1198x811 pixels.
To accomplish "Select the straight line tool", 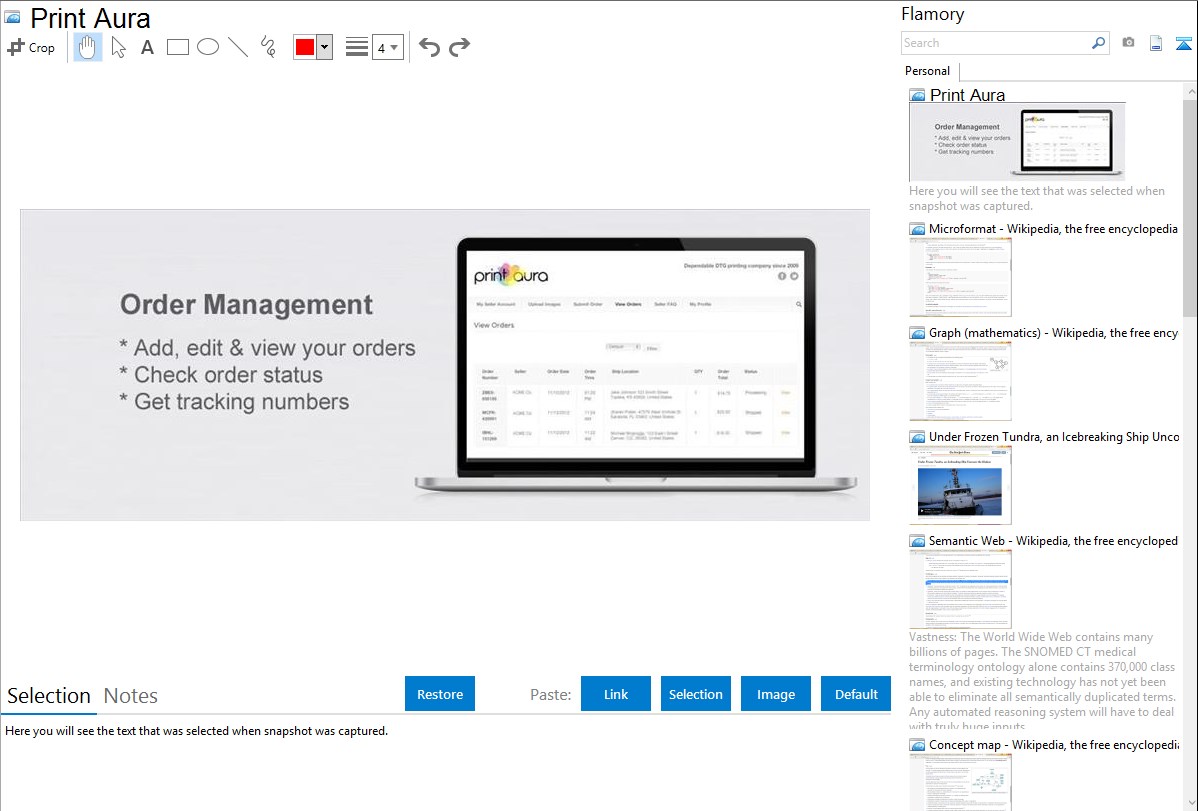I will pos(238,47).
